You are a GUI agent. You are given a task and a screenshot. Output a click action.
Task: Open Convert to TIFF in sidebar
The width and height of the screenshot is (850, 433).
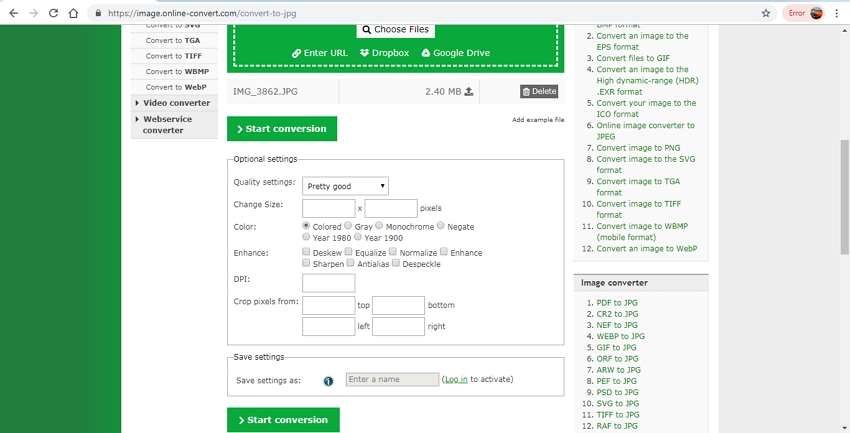coord(173,56)
